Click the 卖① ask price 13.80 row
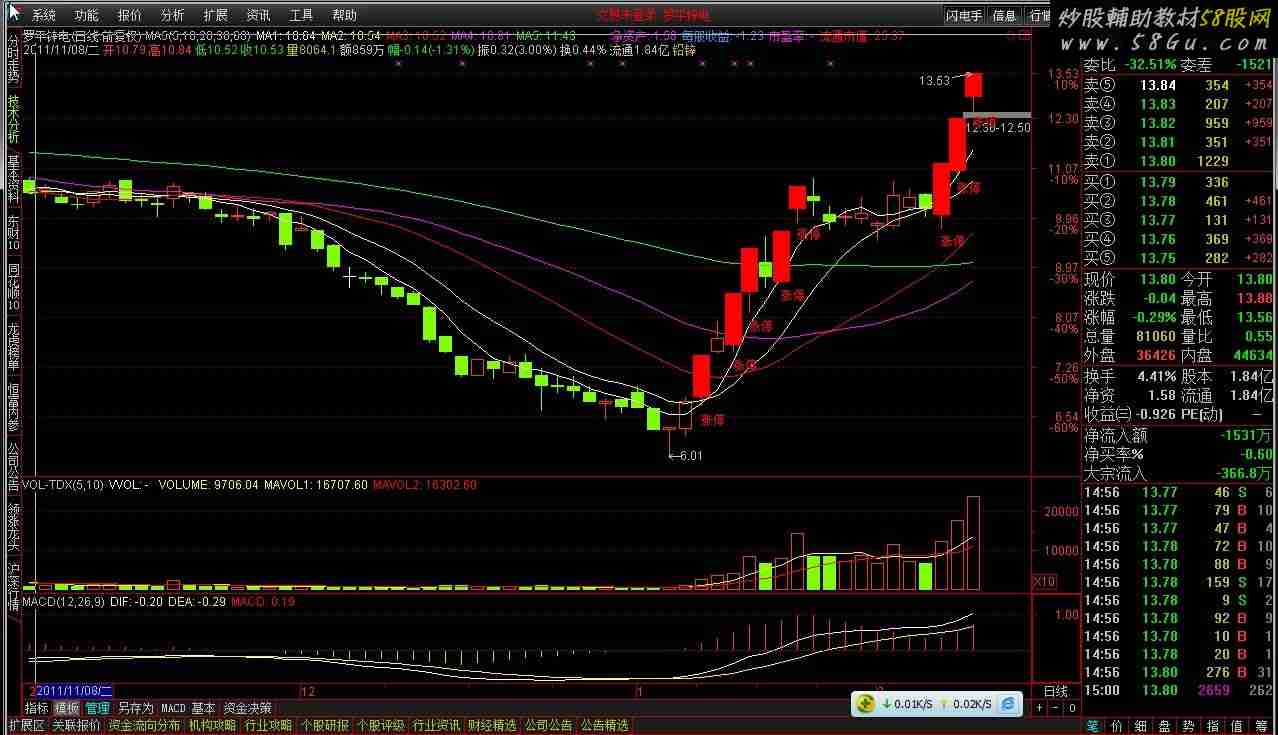This screenshot has height=735, width=1278. [1179, 161]
